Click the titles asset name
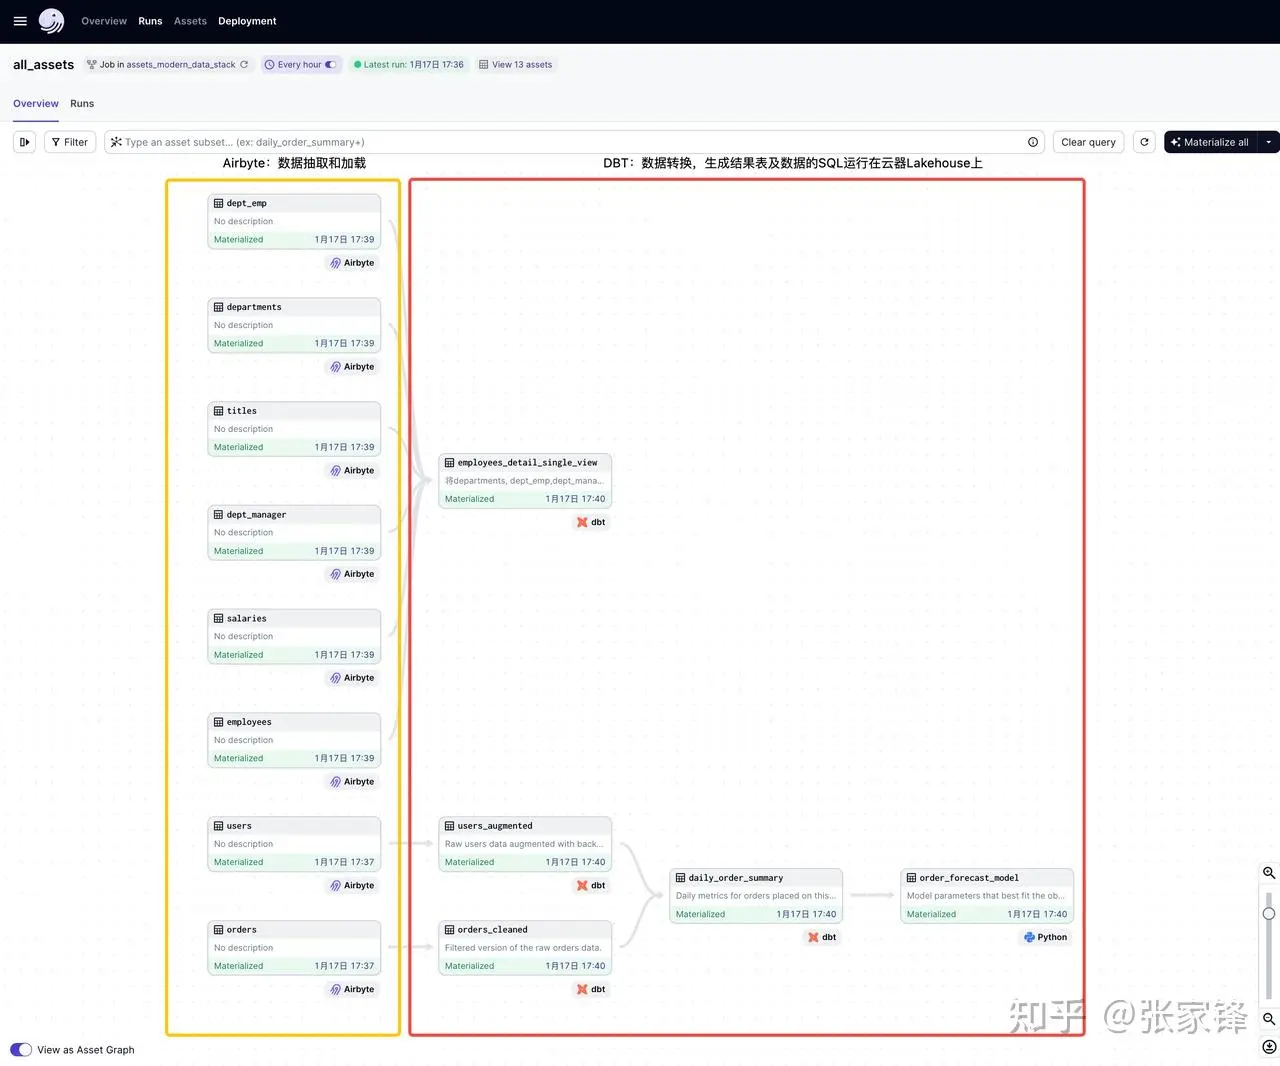 [x=242, y=411]
